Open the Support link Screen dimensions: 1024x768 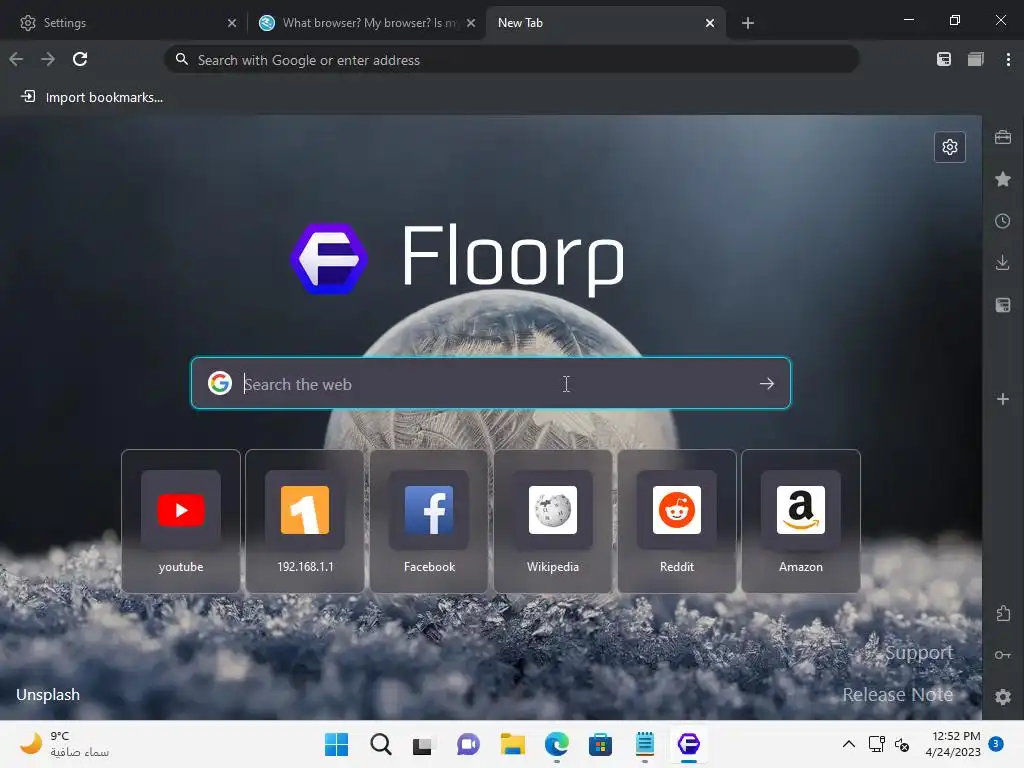(919, 652)
